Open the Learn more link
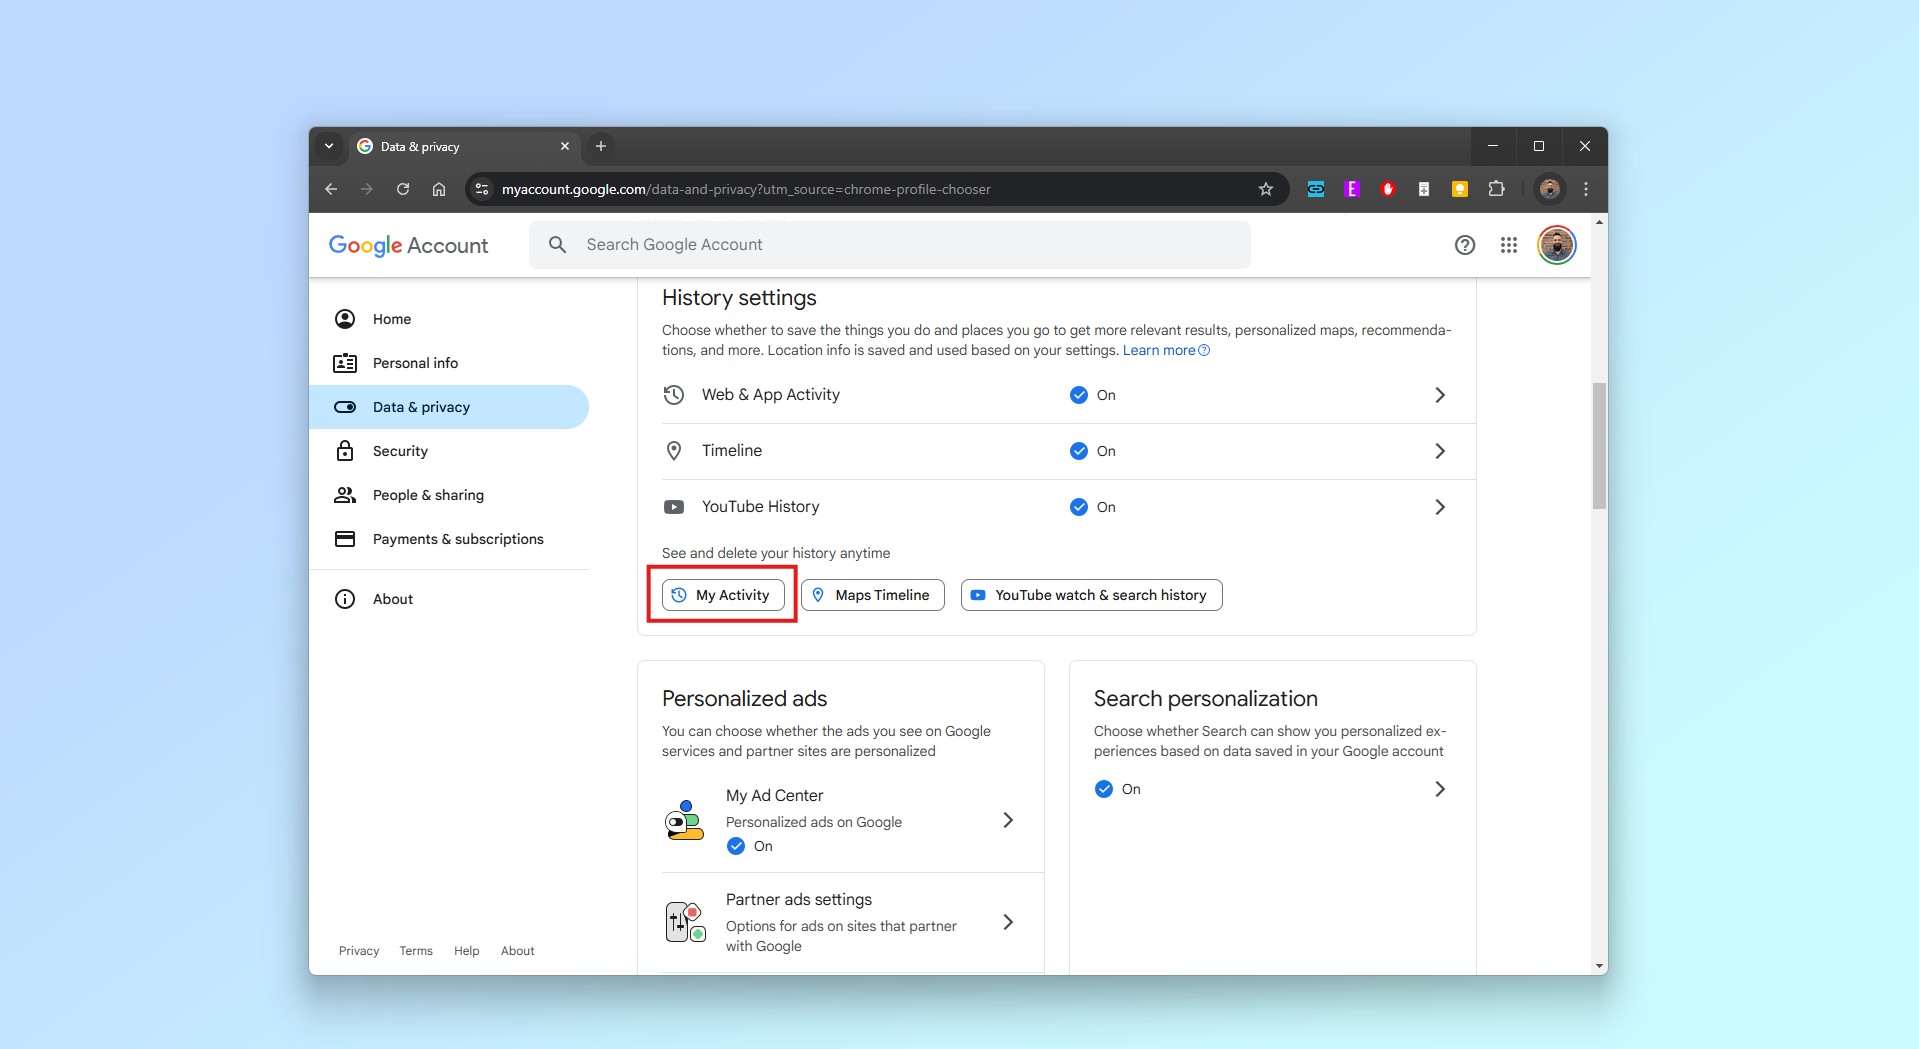The width and height of the screenshot is (1919, 1049). [x=1159, y=350]
